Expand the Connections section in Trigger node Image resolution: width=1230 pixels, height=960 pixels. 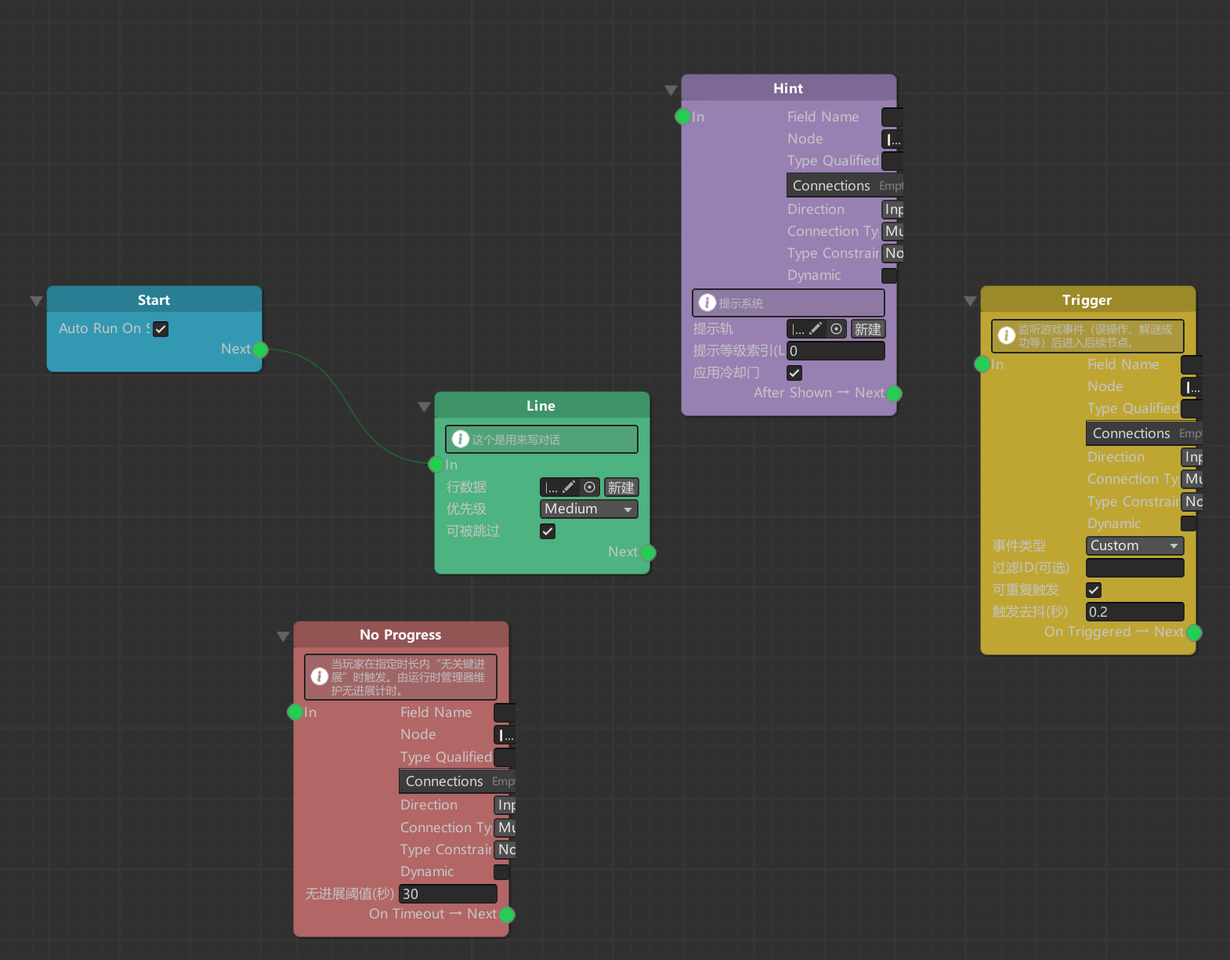(1131, 433)
